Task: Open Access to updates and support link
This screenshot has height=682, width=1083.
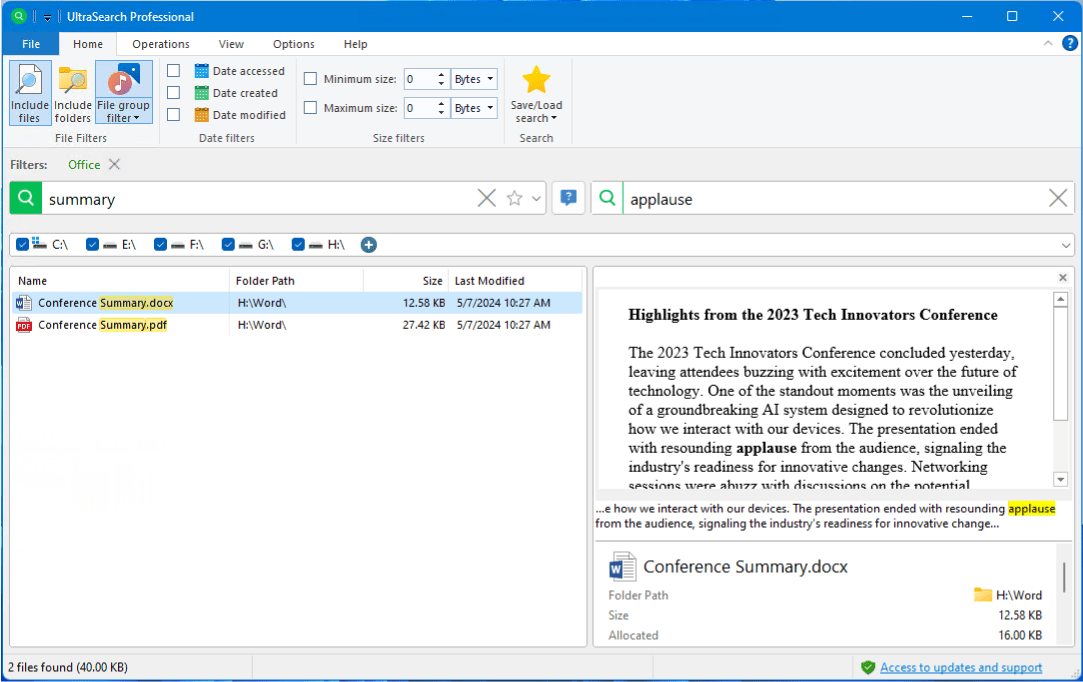Action: coord(960,667)
